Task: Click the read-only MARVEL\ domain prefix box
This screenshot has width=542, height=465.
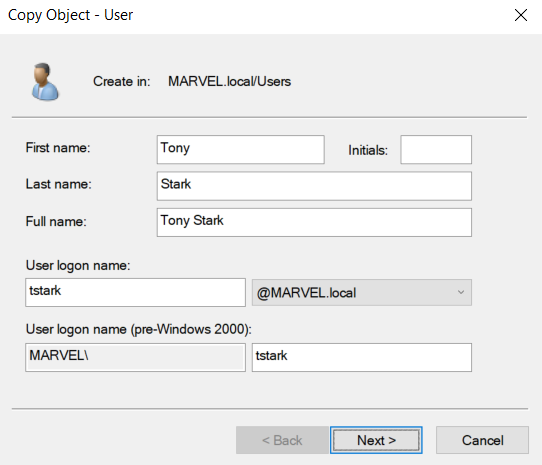Action: tap(136, 357)
